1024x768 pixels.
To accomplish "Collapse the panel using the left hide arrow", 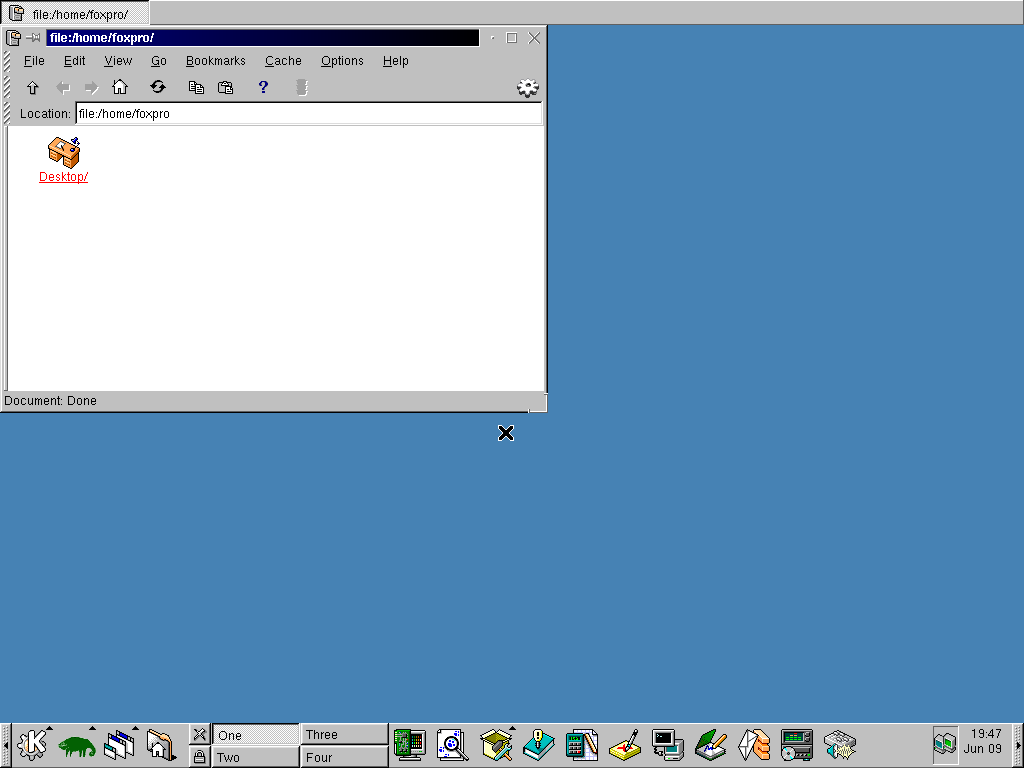I will (5, 744).
